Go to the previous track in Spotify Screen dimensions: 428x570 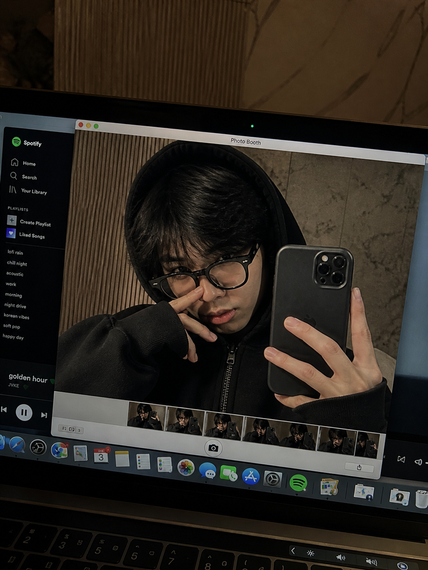tap(4, 410)
